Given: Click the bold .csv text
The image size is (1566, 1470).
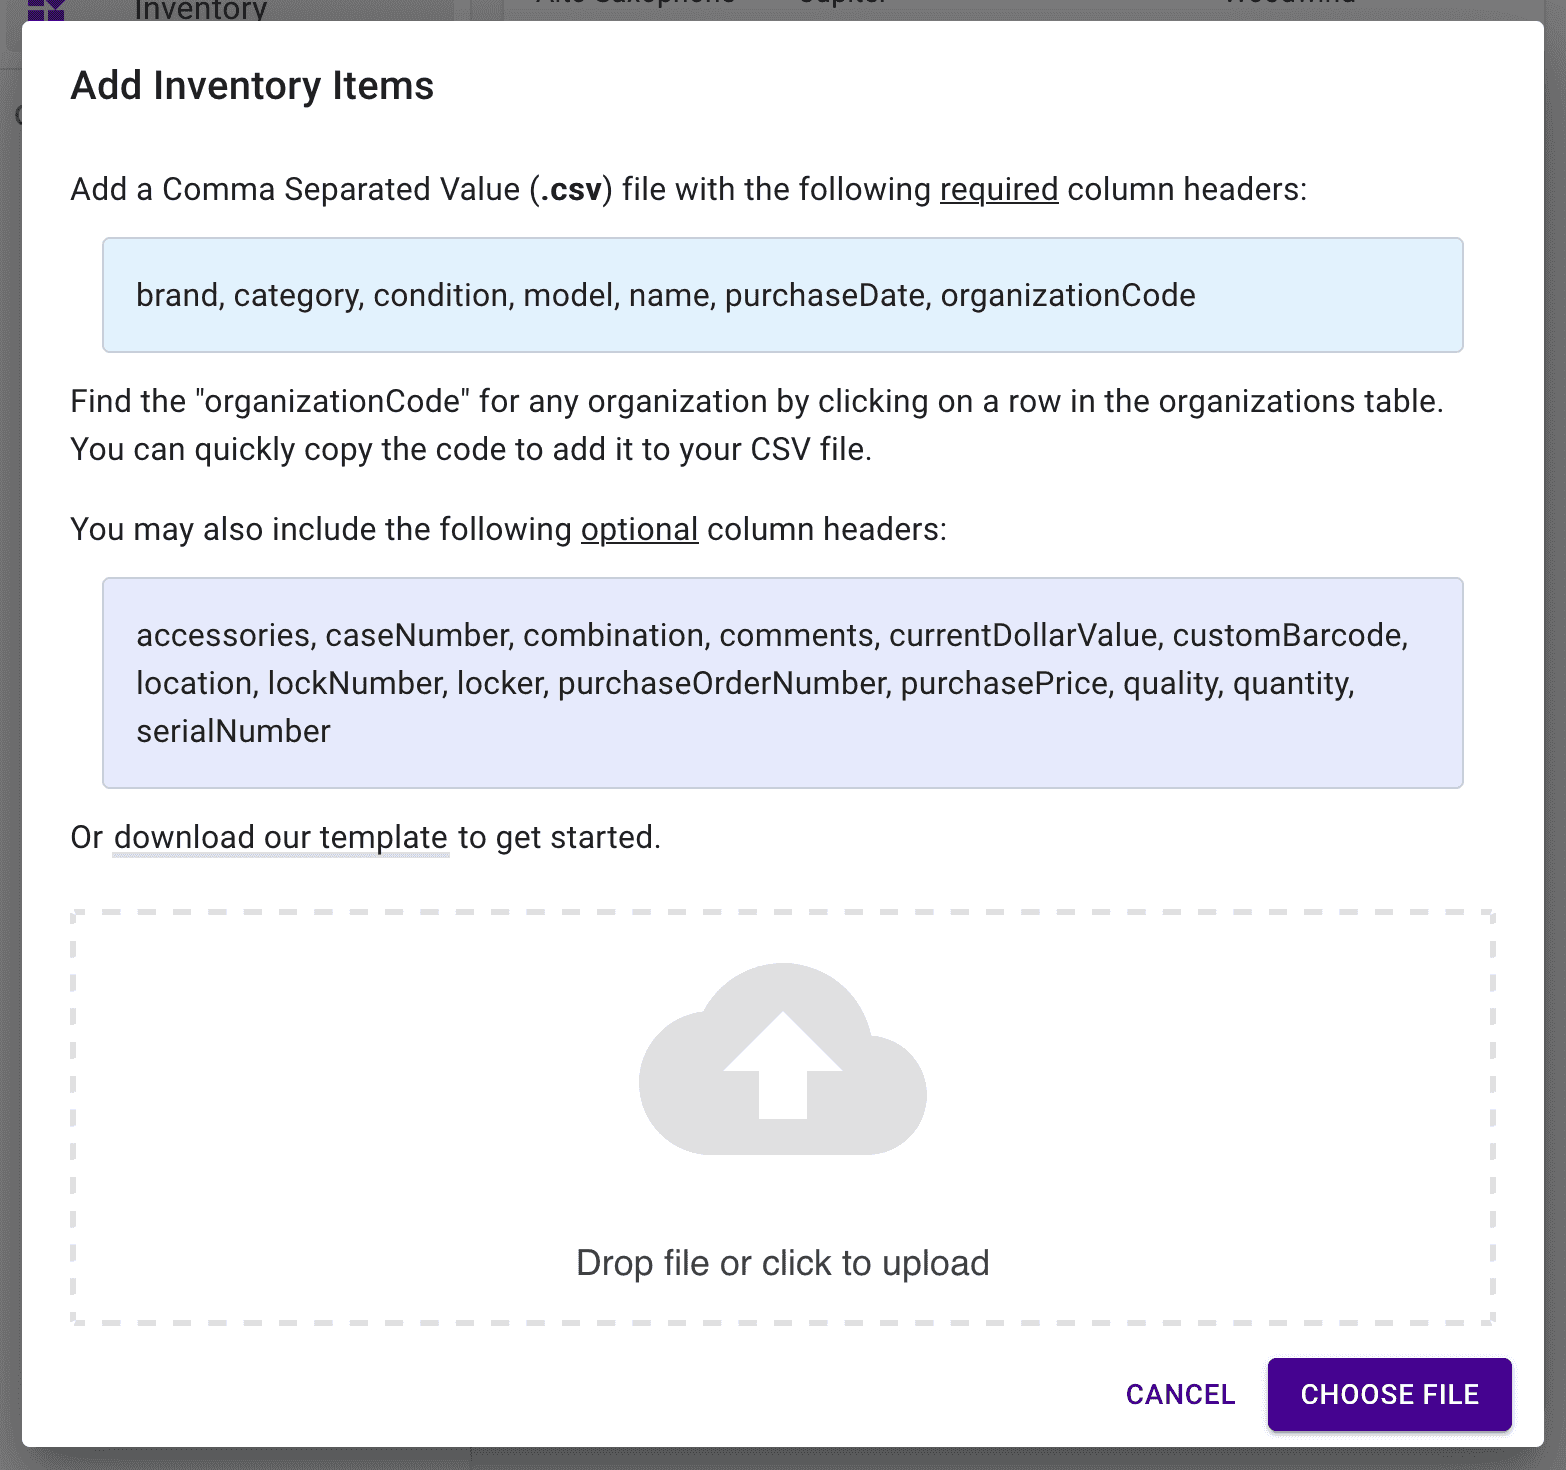Looking at the screenshot, I should coord(571,189).
